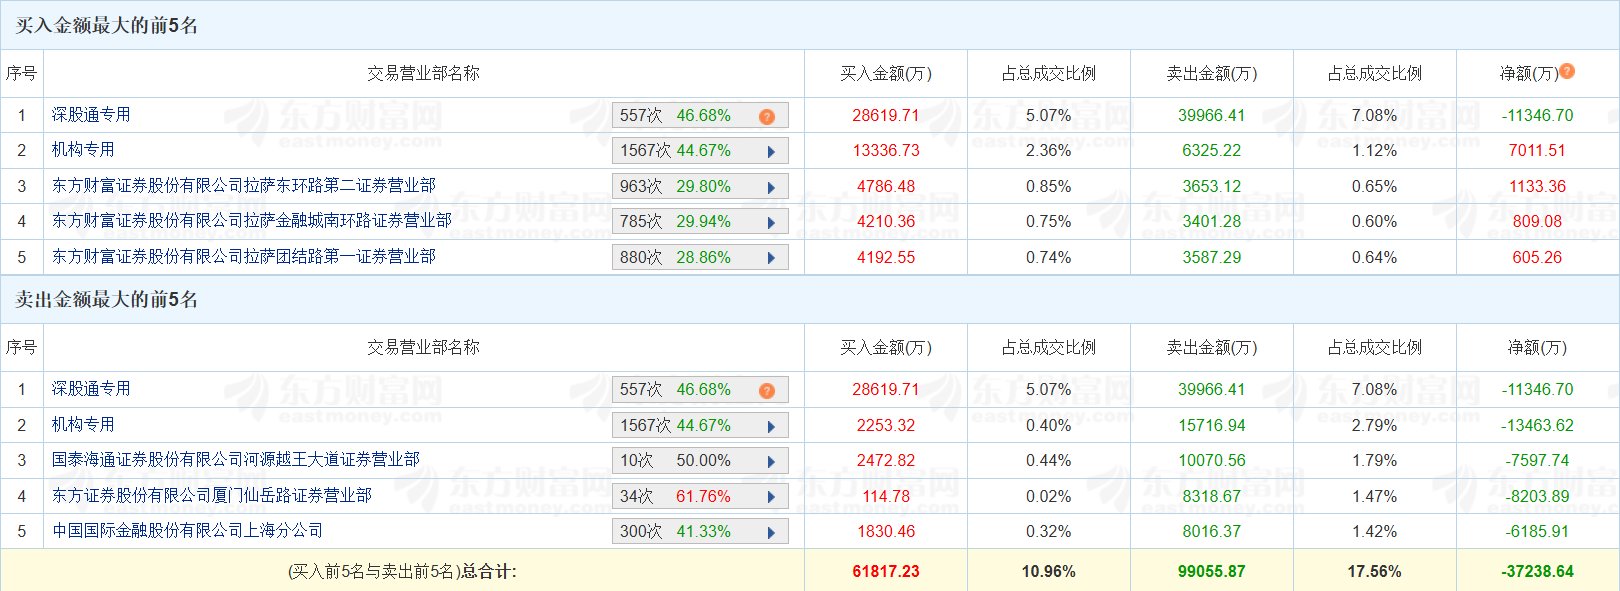Expand arrow for sell-table 机构专用 1567次

tap(771, 426)
